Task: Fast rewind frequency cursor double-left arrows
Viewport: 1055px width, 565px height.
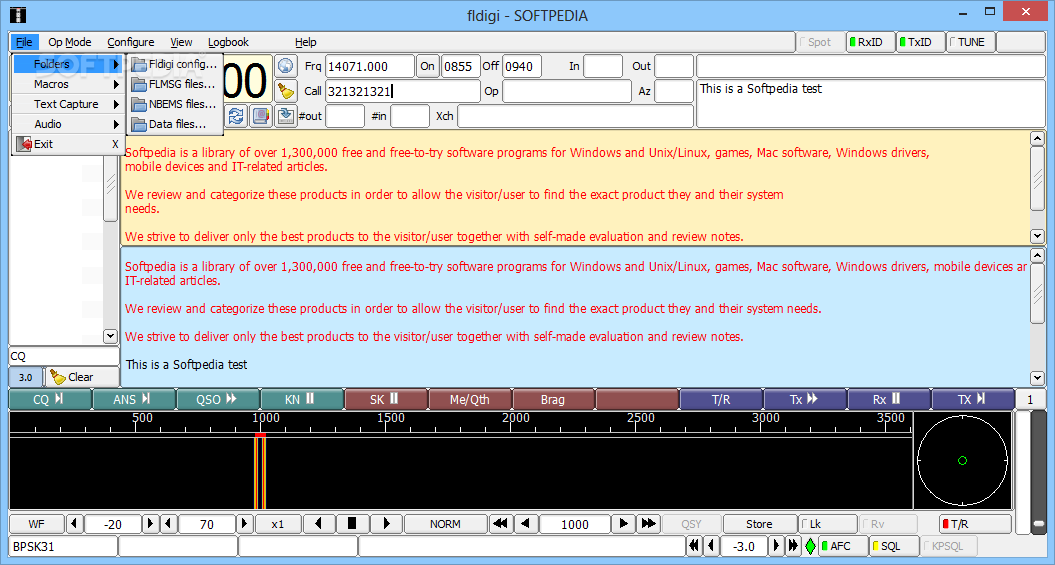Action: 499,523
